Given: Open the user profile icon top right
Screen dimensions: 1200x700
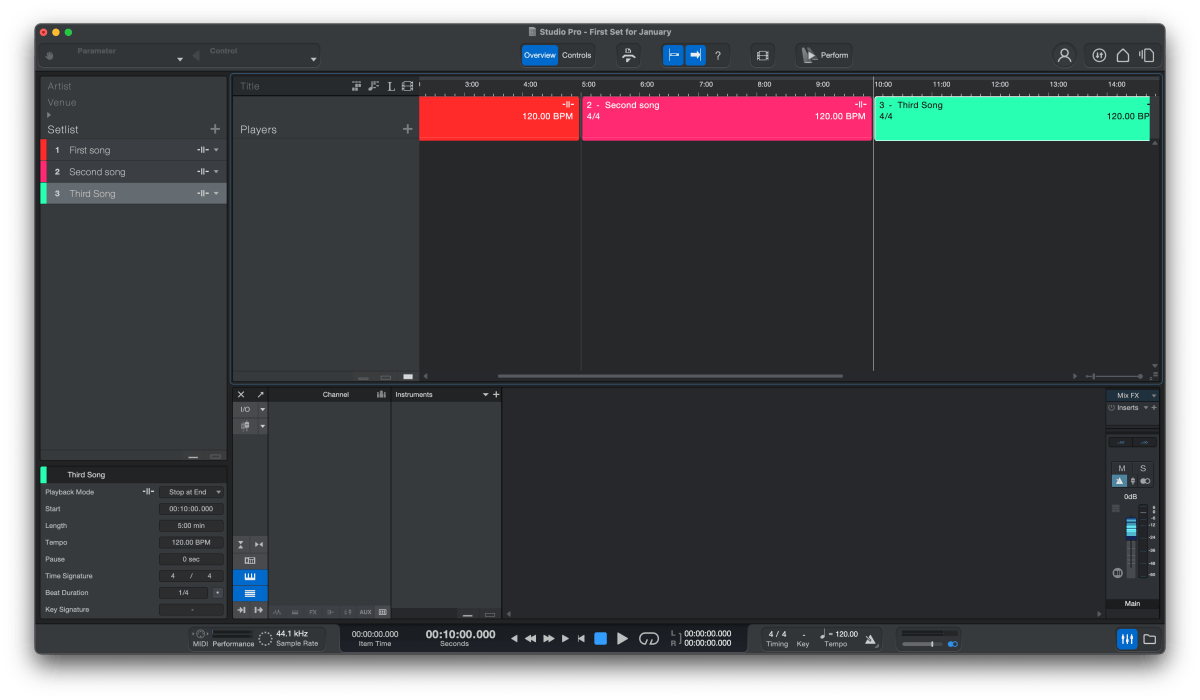Looking at the screenshot, I should pyautogui.click(x=1063, y=55).
